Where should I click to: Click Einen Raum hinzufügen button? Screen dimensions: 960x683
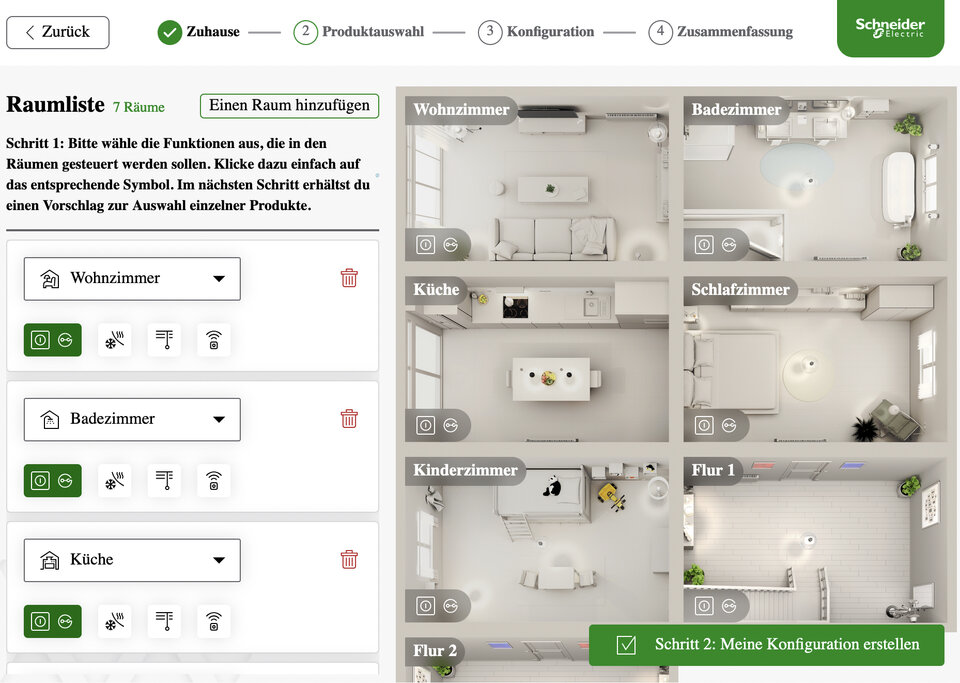290,105
